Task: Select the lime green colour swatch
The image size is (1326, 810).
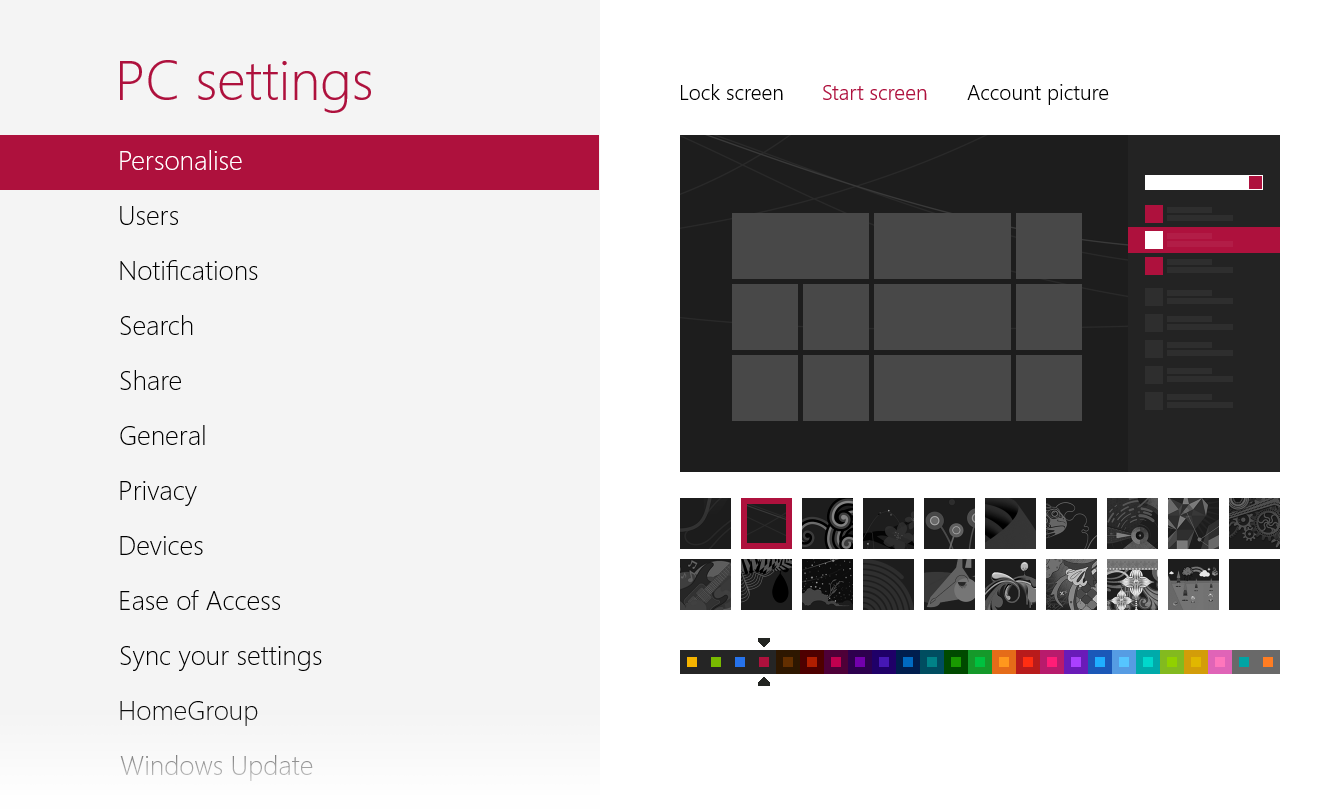Action: coord(1172,662)
